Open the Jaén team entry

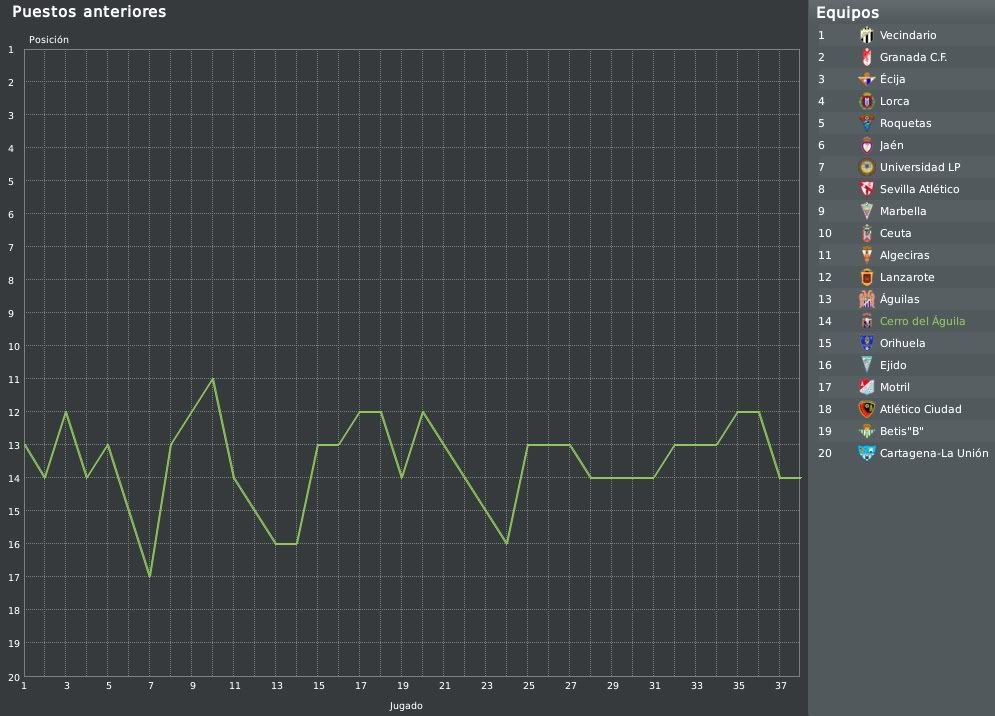click(891, 145)
